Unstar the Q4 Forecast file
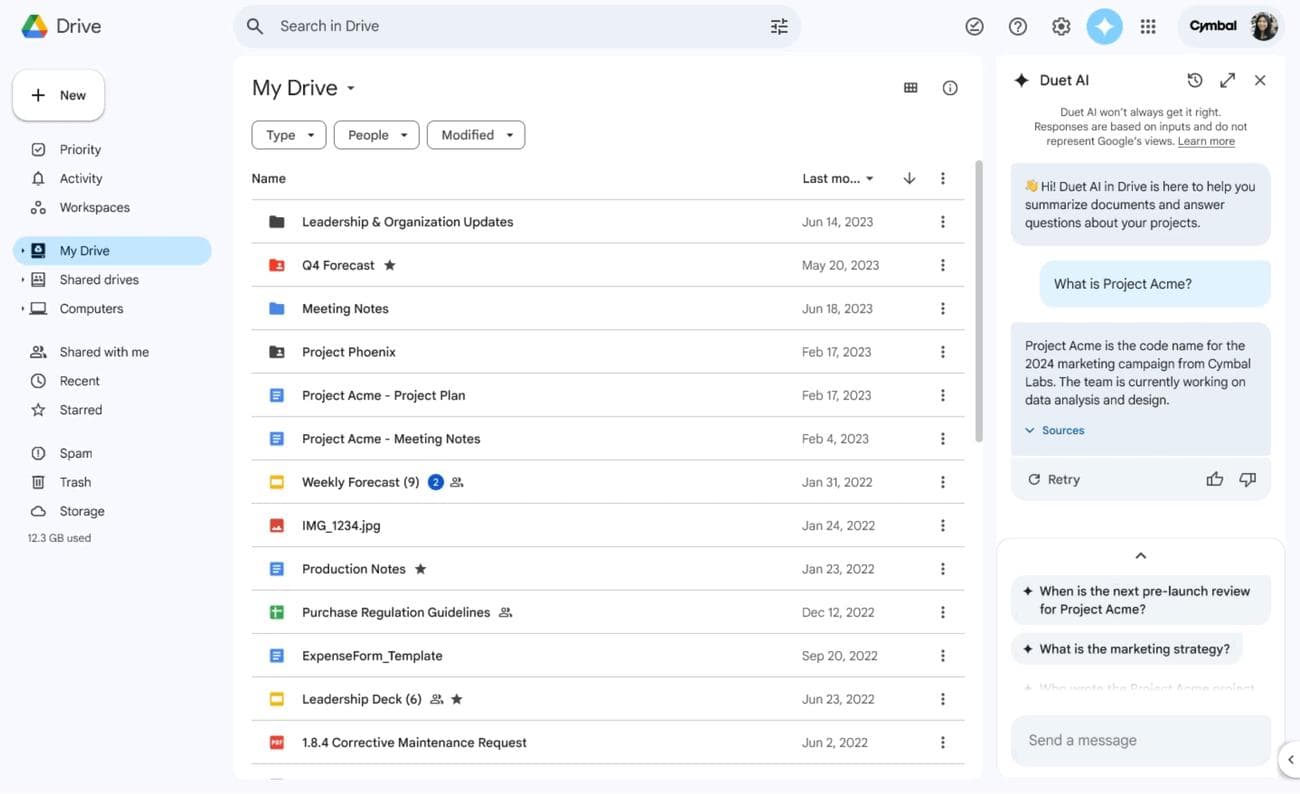The width and height of the screenshot is (1300, 794). [x=389, y=265]
